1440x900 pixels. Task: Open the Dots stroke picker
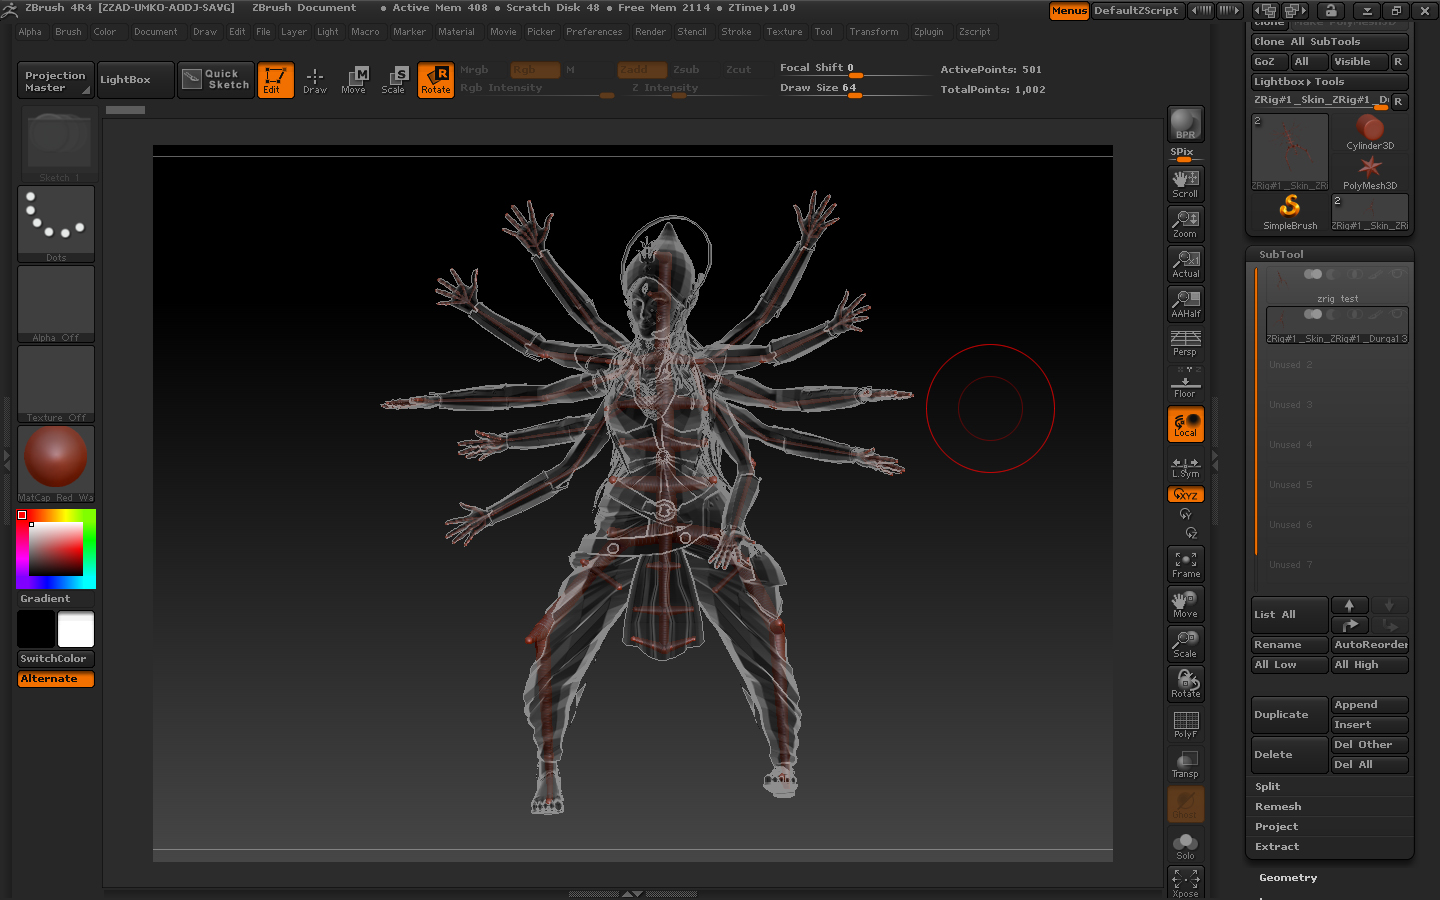(56, 223)
